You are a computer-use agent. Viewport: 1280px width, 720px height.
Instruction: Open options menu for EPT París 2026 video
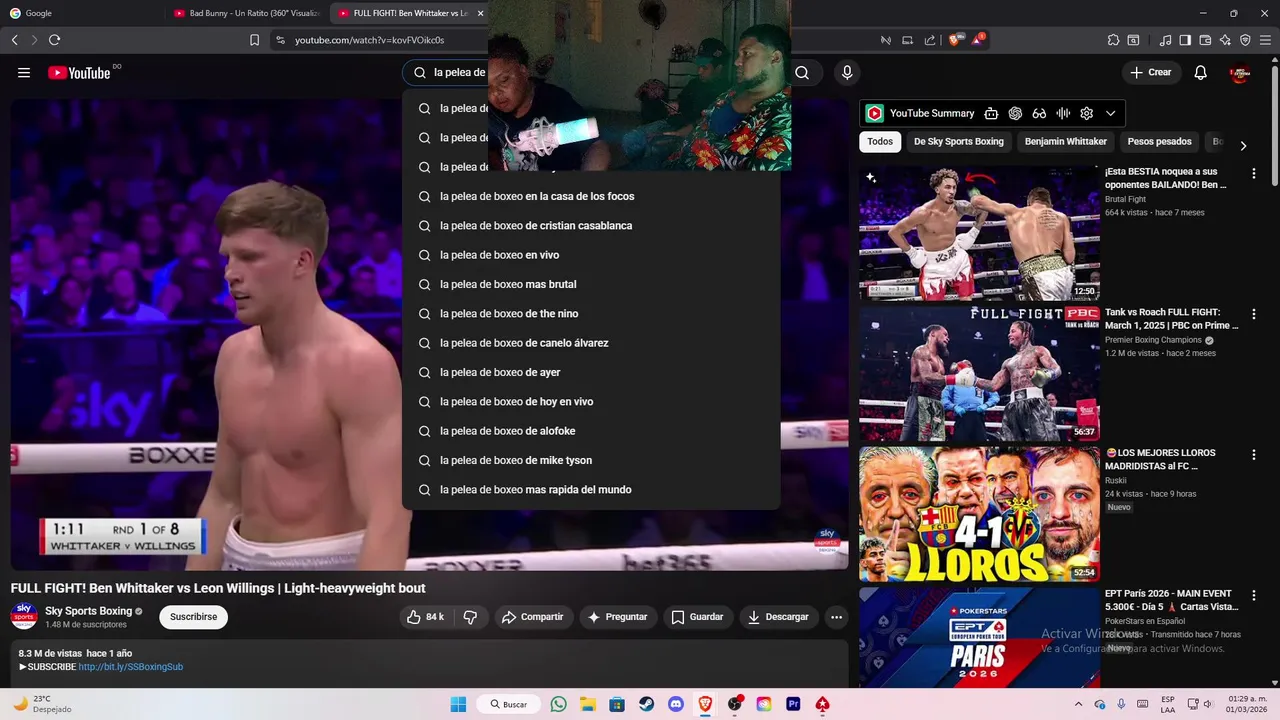click(x=1253, y=595)
